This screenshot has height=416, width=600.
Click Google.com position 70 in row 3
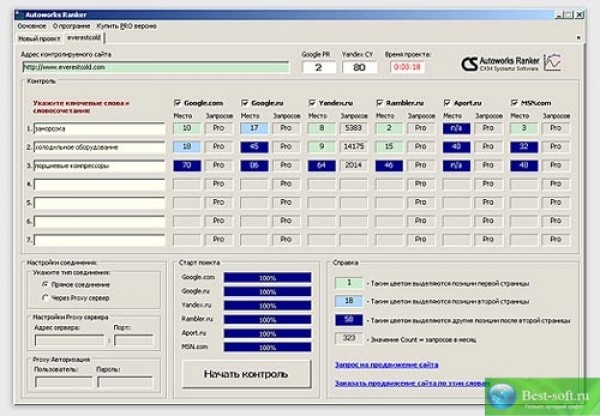point(187,165)
